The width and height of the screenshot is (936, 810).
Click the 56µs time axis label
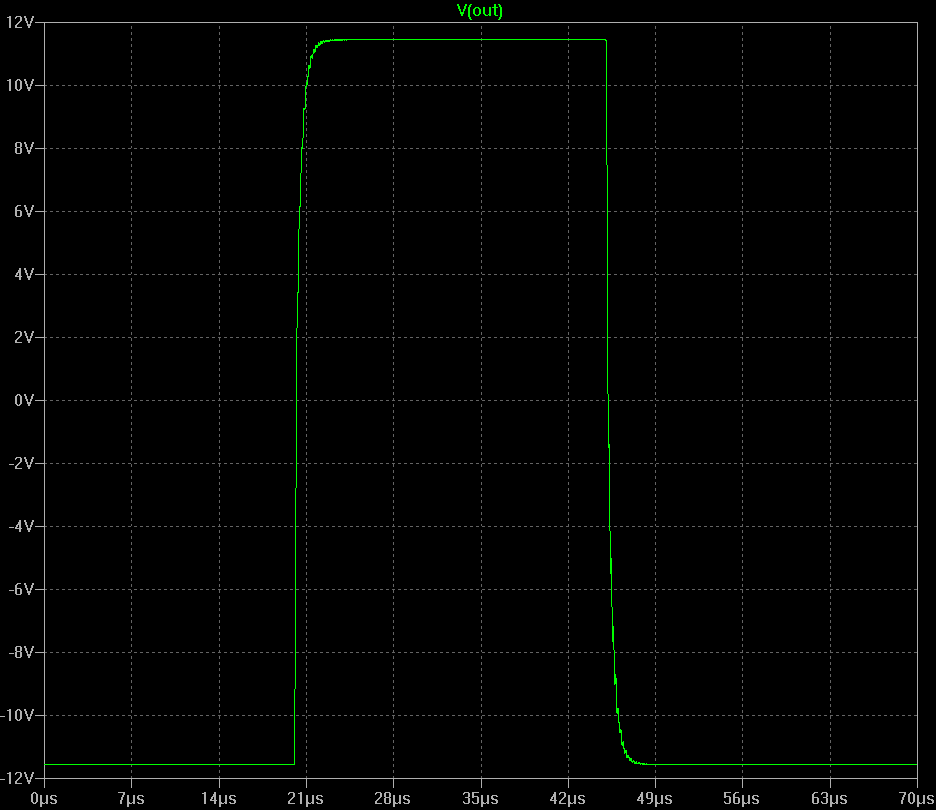tap(742, 799)
